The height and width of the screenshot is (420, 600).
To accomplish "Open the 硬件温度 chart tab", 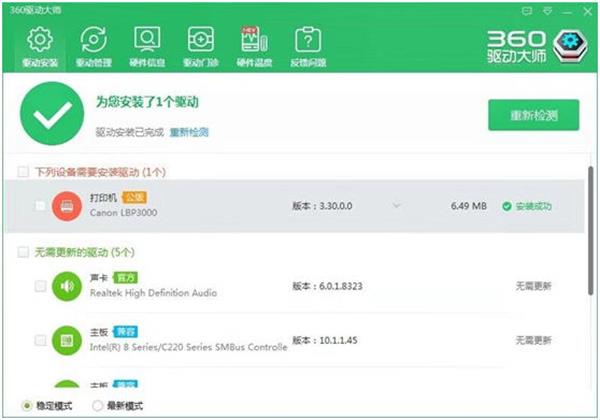I will pos(254,47).
